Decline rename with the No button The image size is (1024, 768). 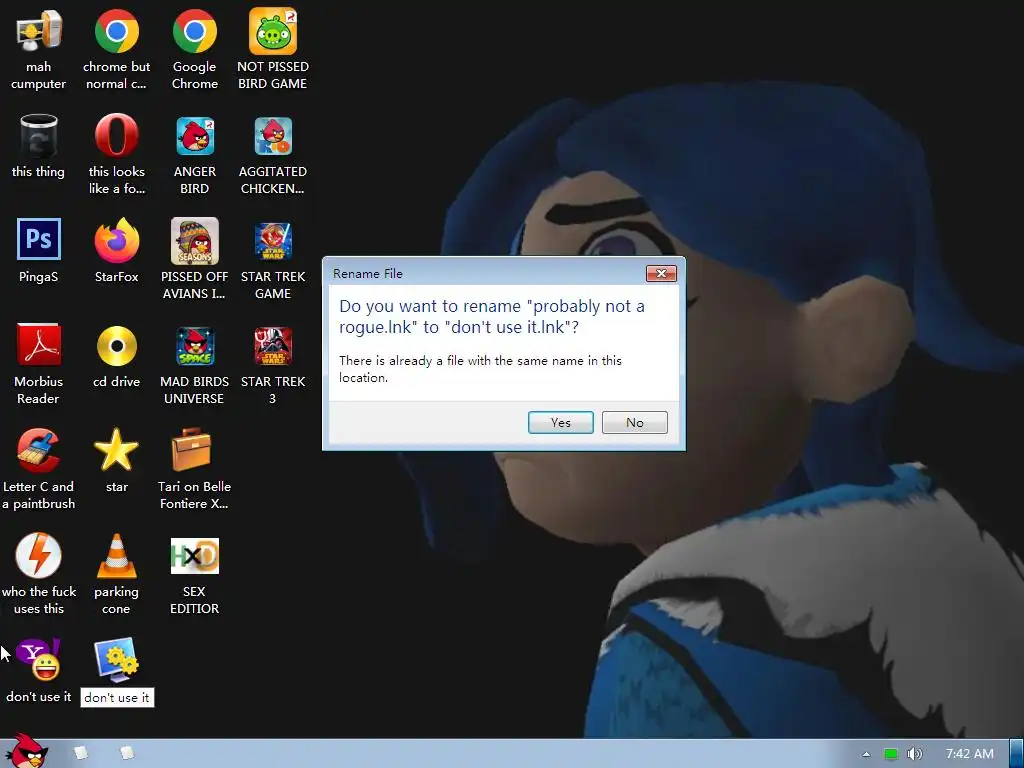(x=635, y=423)
